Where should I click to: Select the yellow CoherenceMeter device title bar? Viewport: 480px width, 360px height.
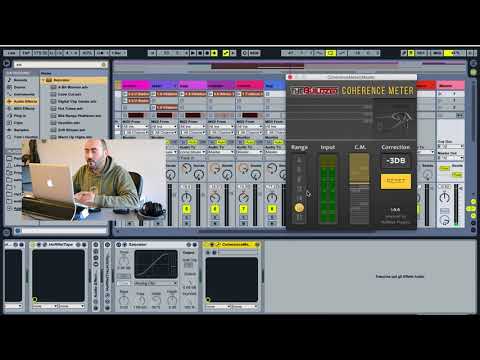232,245
